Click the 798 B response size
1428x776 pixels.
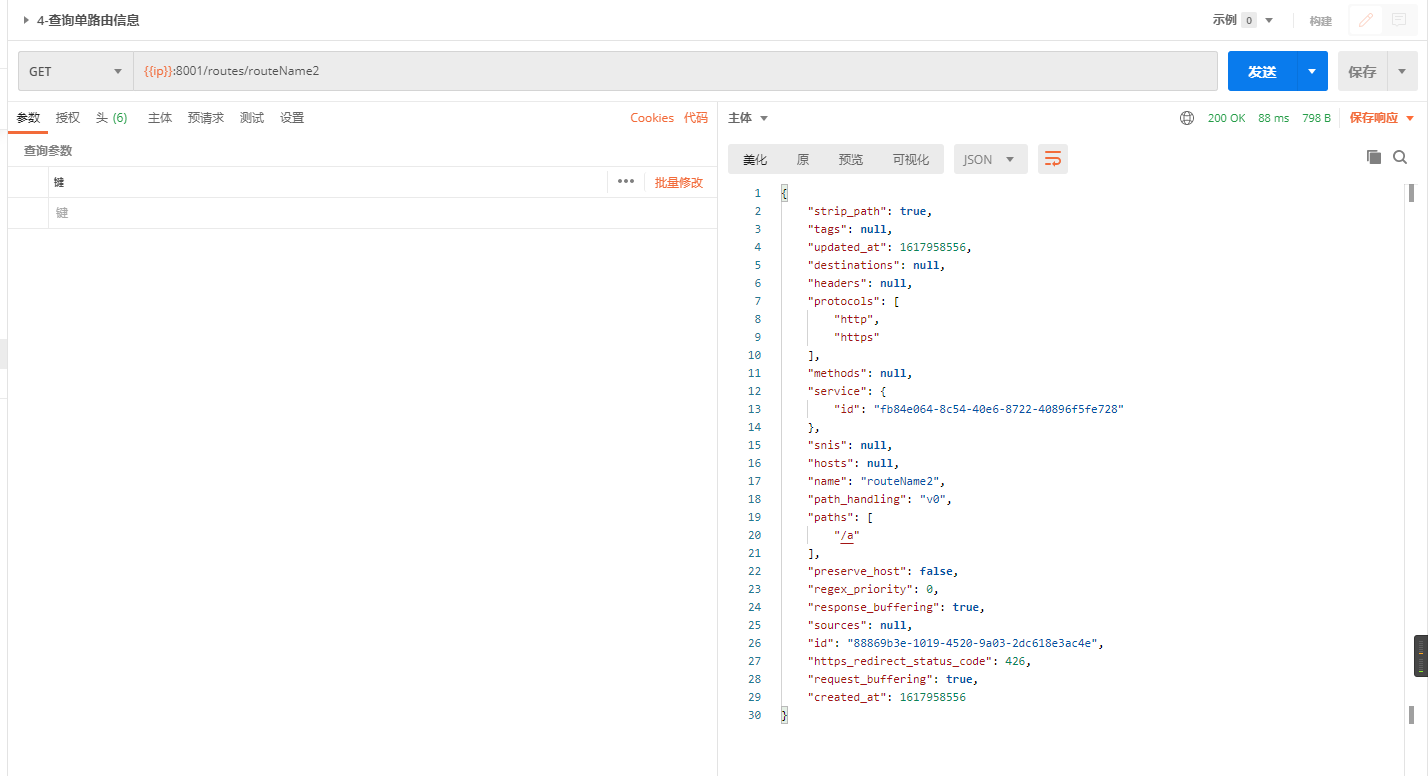pos(1316,118)
